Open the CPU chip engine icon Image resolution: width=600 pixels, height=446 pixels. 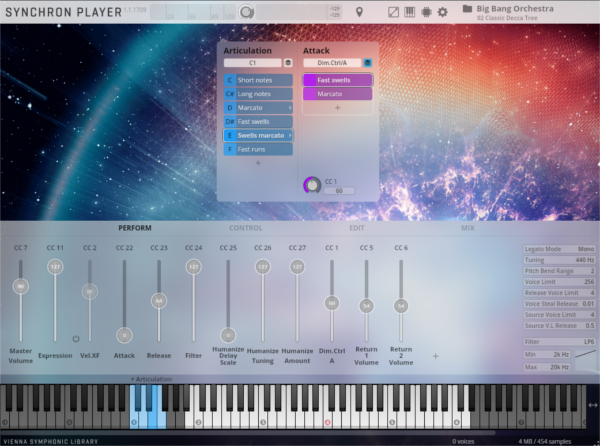[426, 12]
